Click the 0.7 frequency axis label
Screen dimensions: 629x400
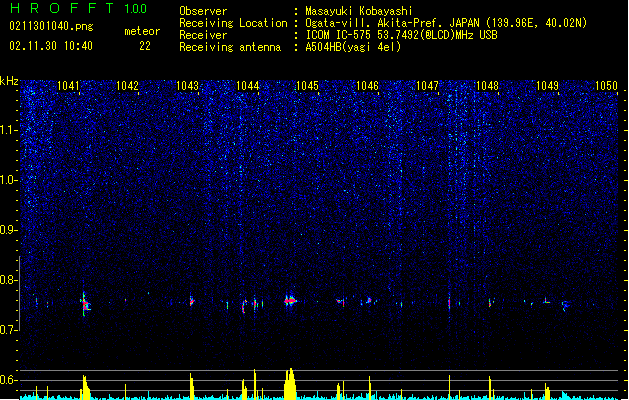pos(8,330)
